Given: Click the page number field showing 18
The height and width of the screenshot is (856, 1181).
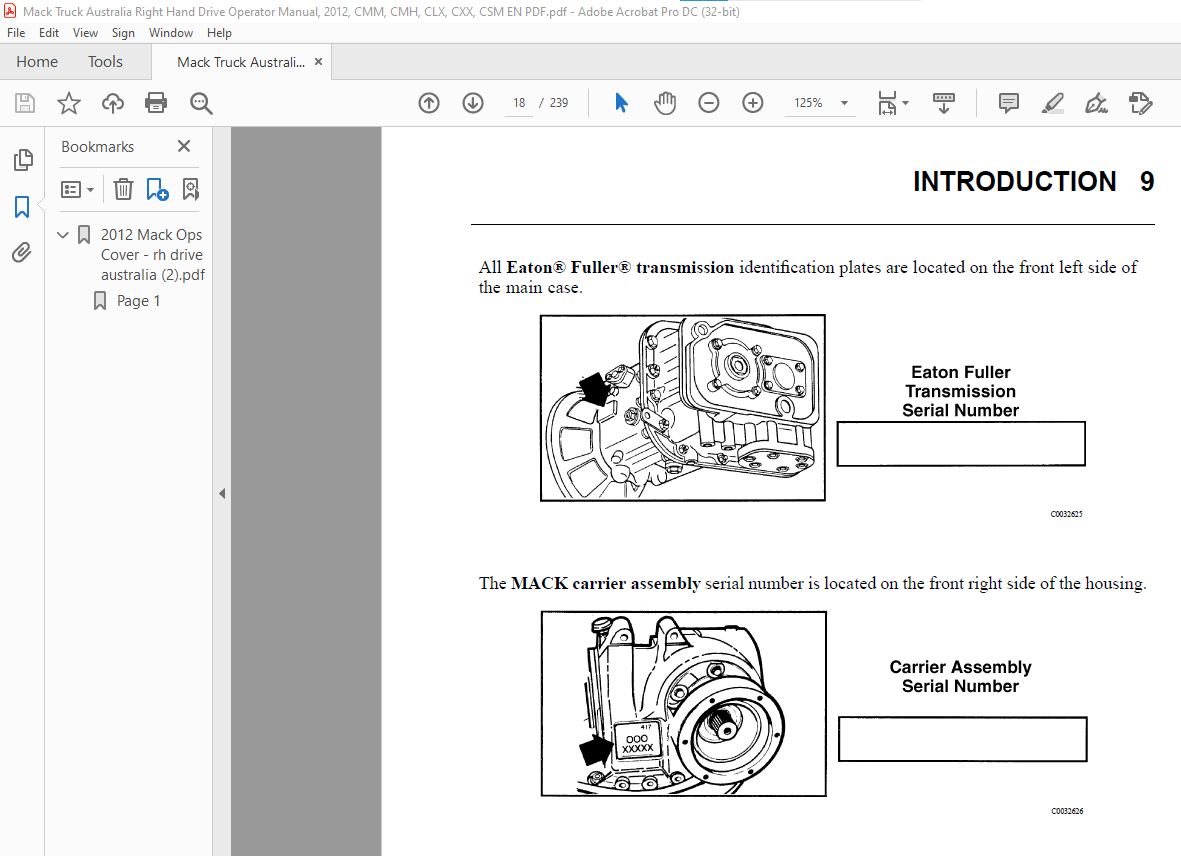Looking at the screenshot, I should [x=519, y=103].
